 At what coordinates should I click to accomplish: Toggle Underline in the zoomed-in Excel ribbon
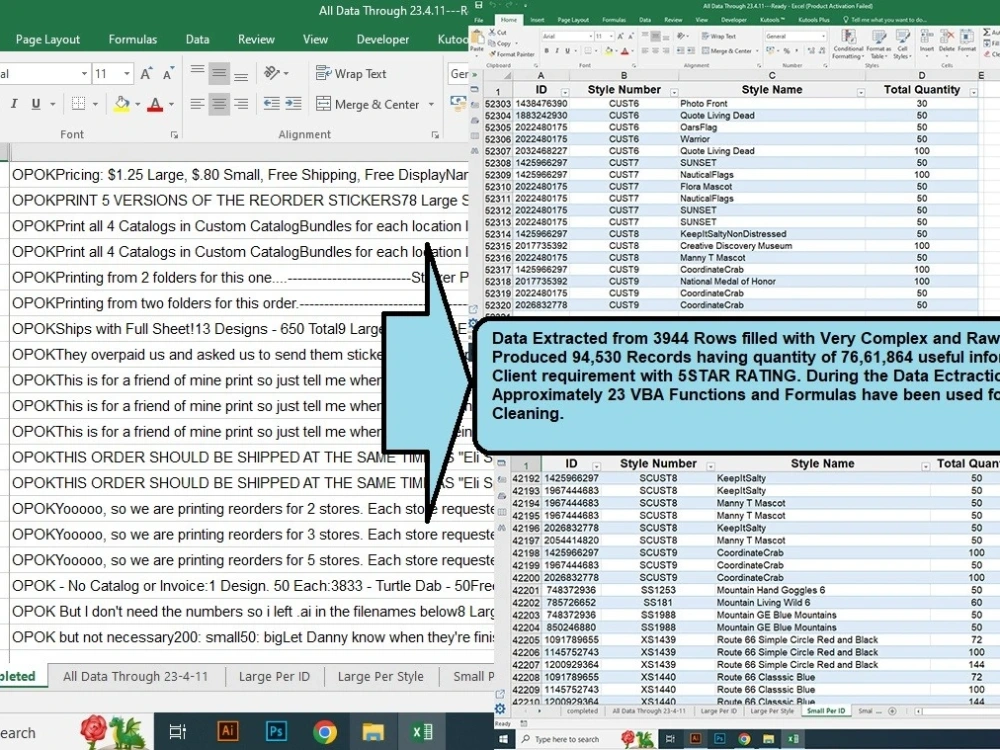[x=36, y=104]
